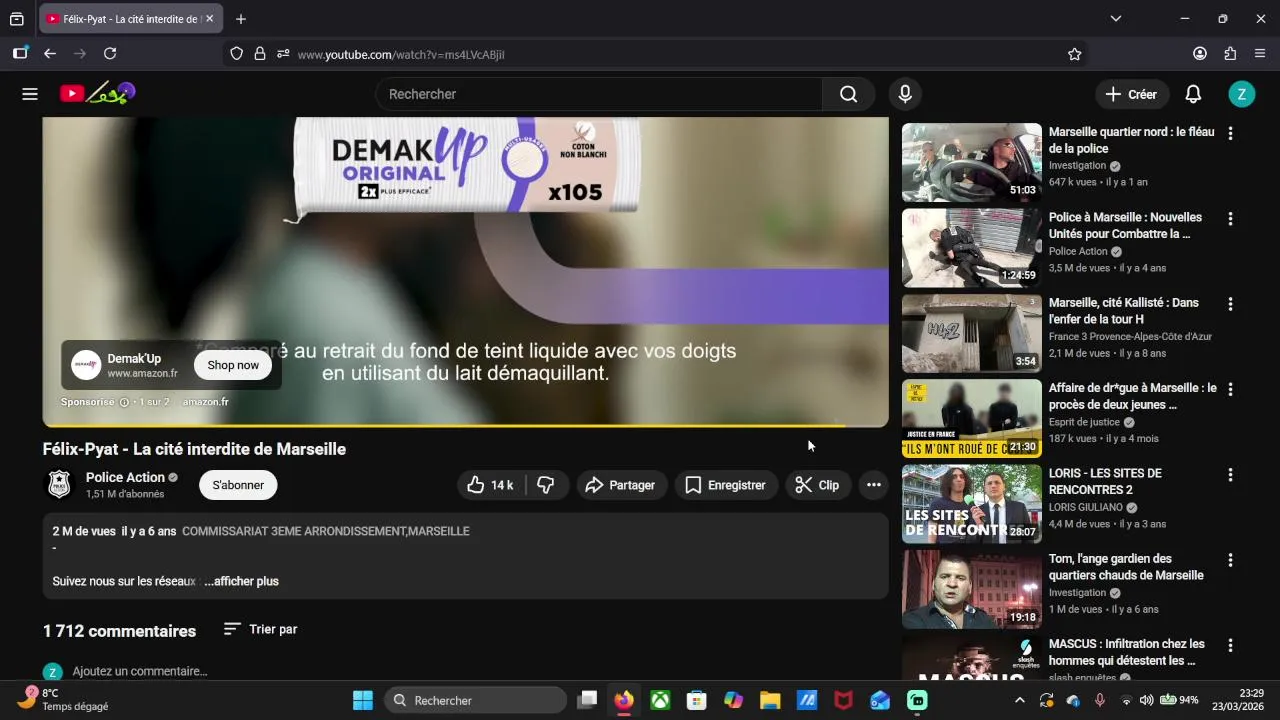Start voice search with the microphone
Viewport: 1280px width, 720px height.
(904, 94)
